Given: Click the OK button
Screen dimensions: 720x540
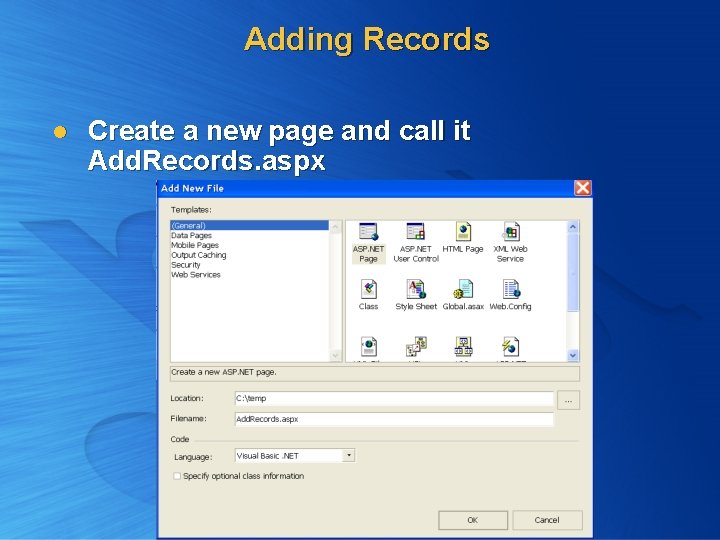Looking at the screenshot, I should tap(473, 520).
